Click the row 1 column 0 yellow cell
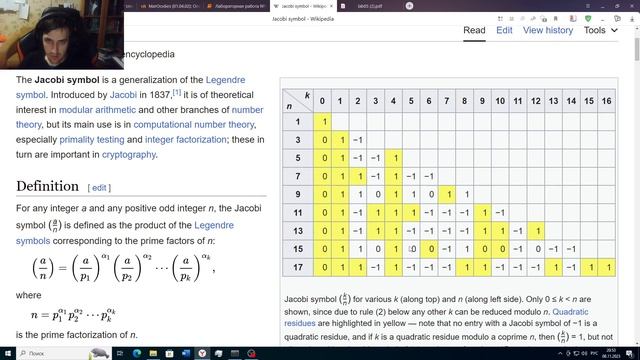Viewport: 640px width, 360px height. 322,122
